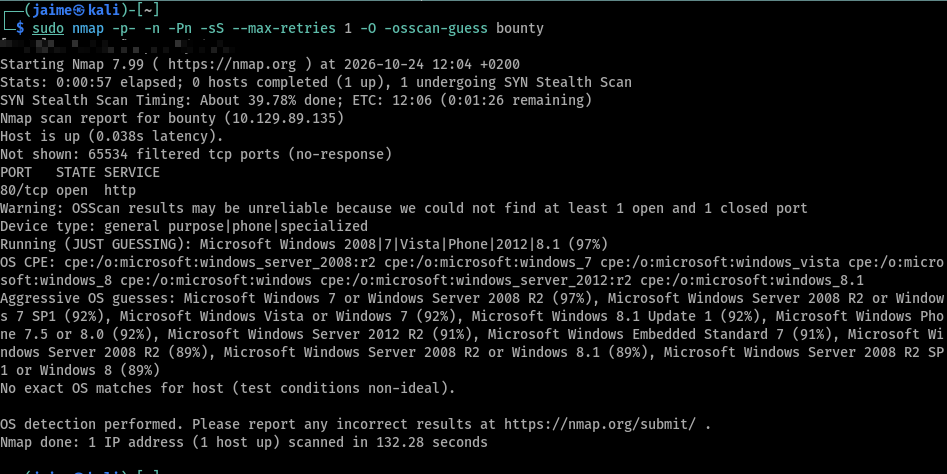This screenshot has height=474, width=947.
Task: Click the No exact OS matches line
Action: coord(228,388)
